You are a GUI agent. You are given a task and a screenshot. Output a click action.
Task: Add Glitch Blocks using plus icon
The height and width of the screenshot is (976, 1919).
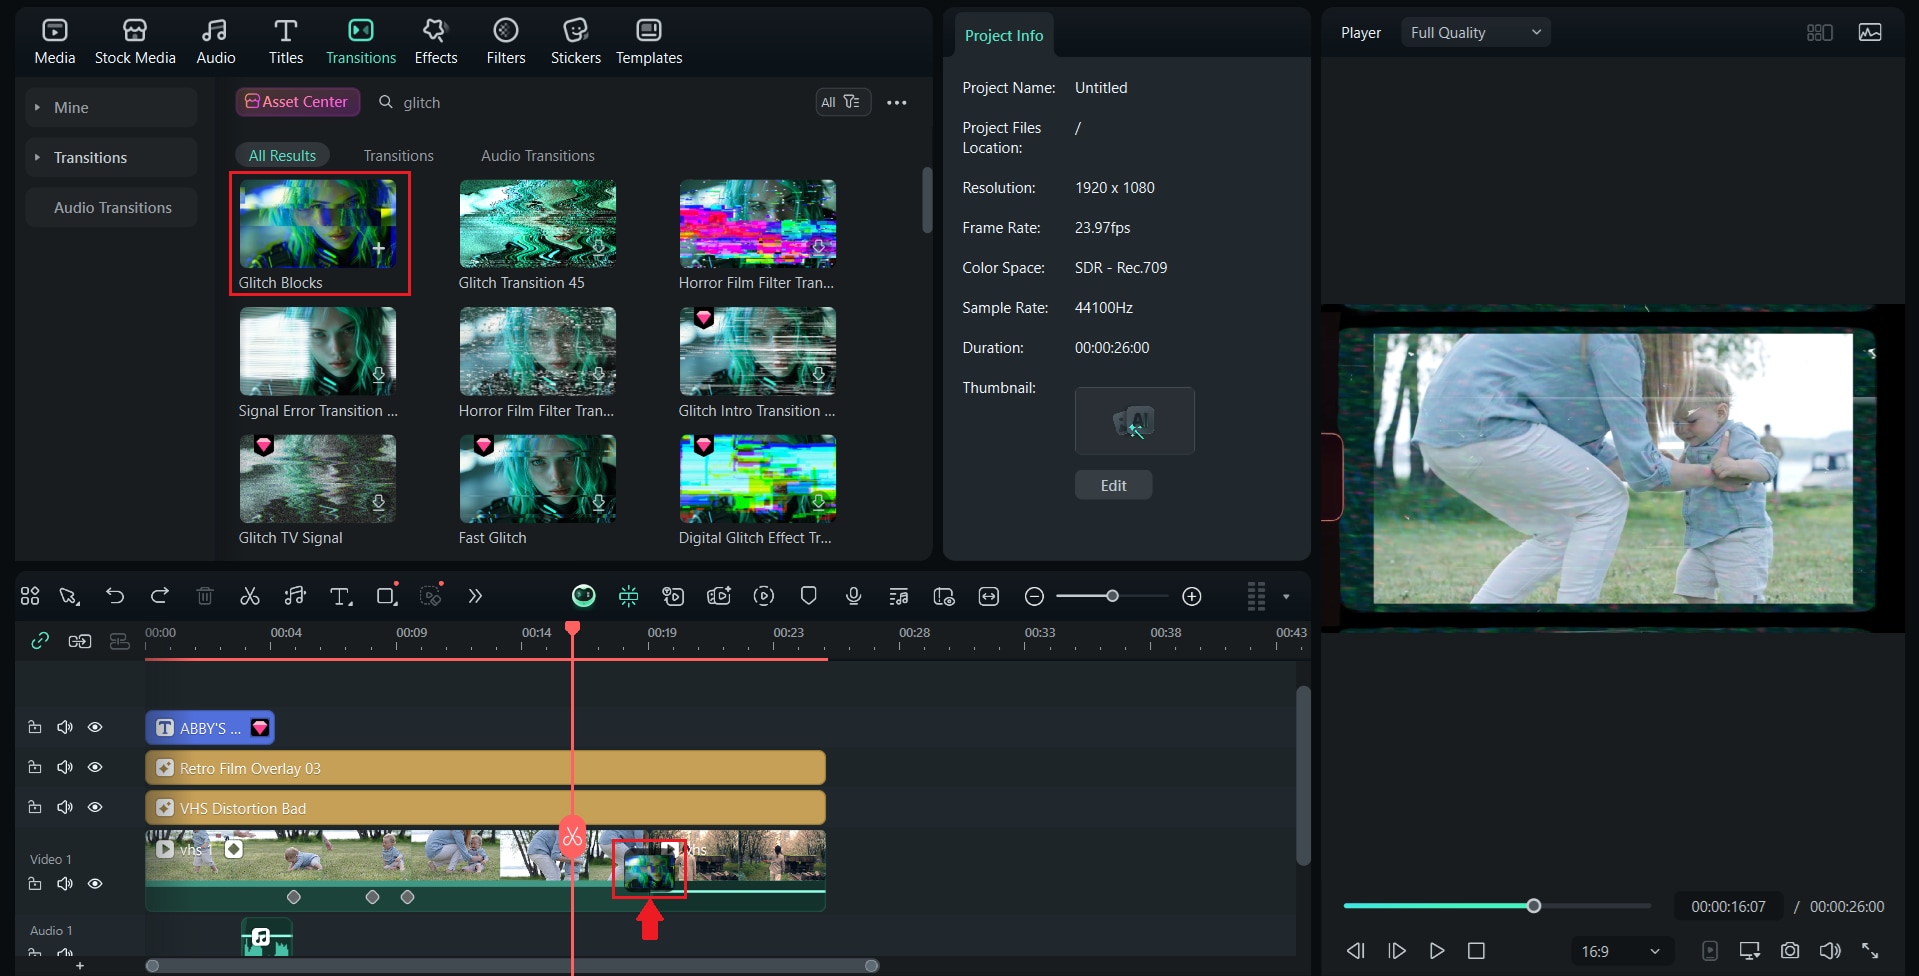(379, 248)
